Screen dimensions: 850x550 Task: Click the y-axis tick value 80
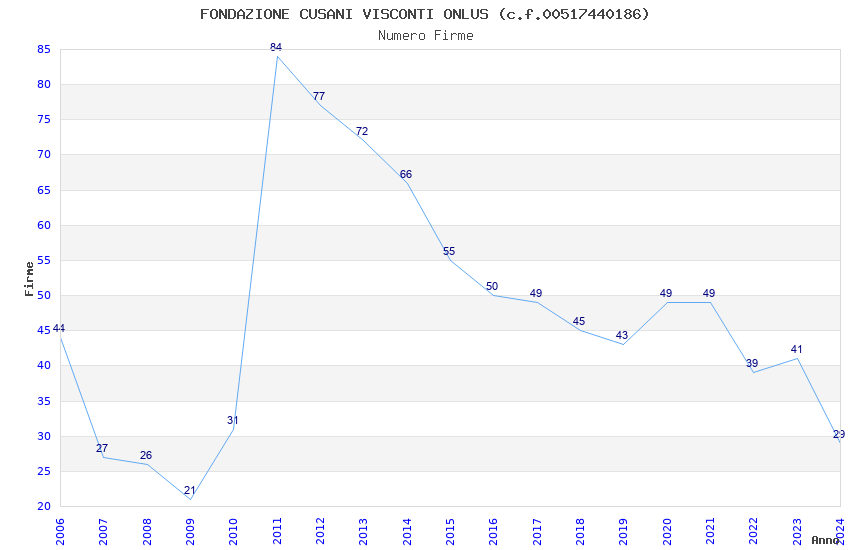pos(44,84)
